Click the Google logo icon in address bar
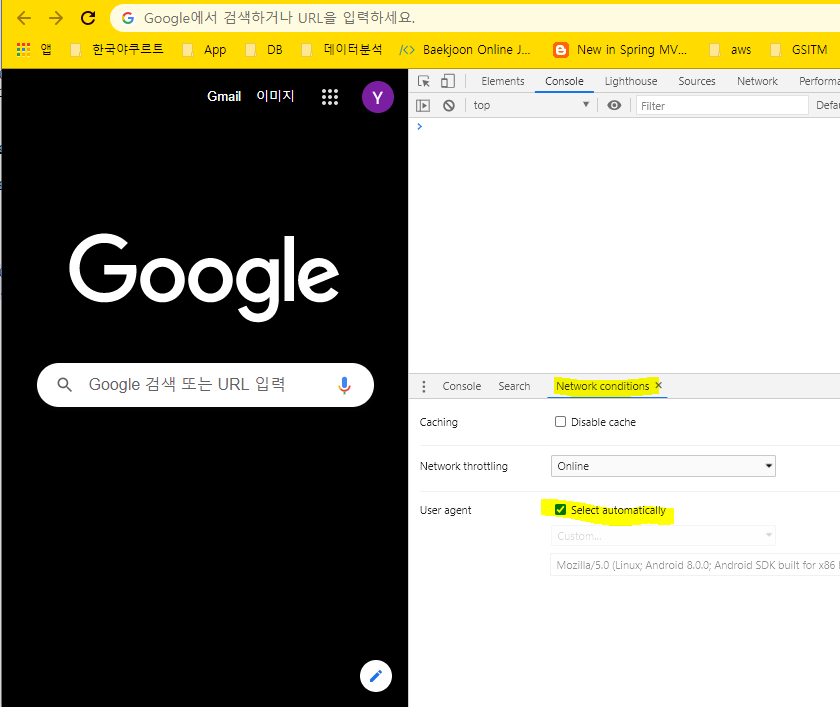 [128, 18]
